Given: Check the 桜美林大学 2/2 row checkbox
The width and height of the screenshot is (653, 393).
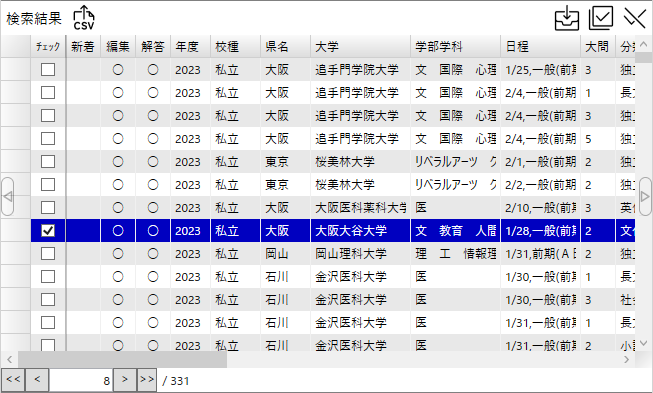Looking at the screenshot, I should pos(48,184).
